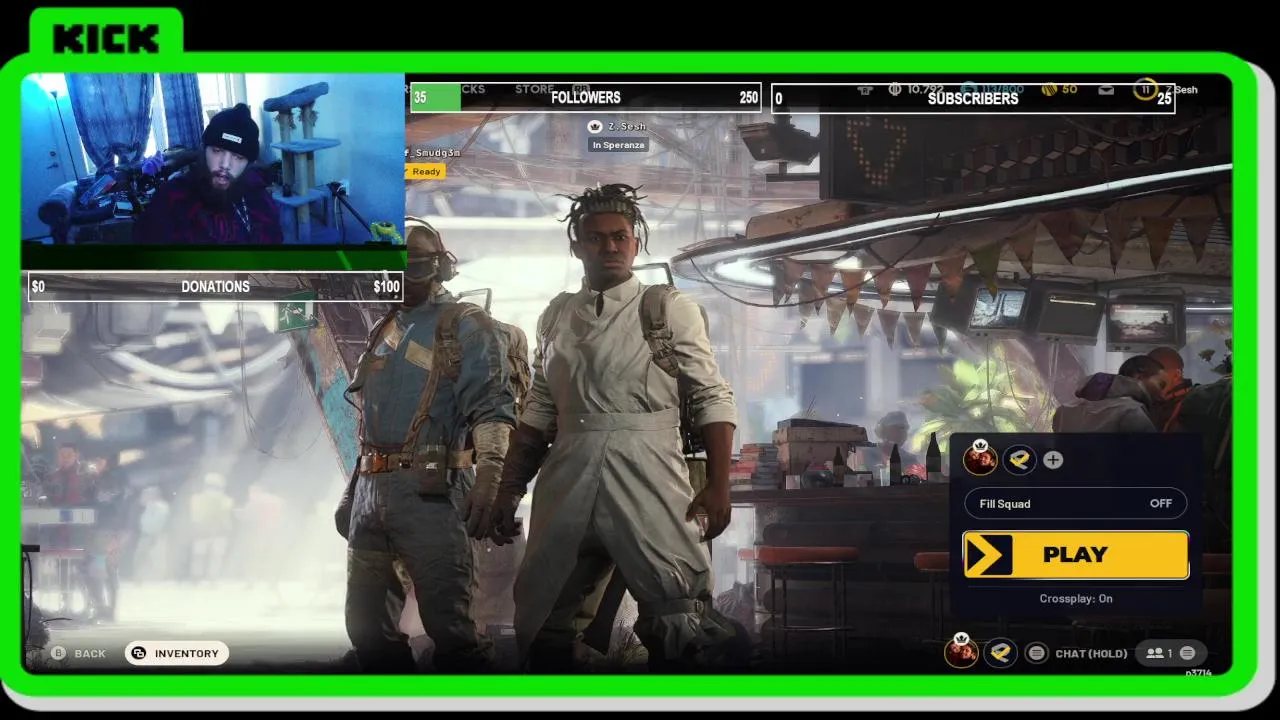Click the gold coins 50 counter
The height and width of the screenshot is (720, 1280).
click(1060, 89)
